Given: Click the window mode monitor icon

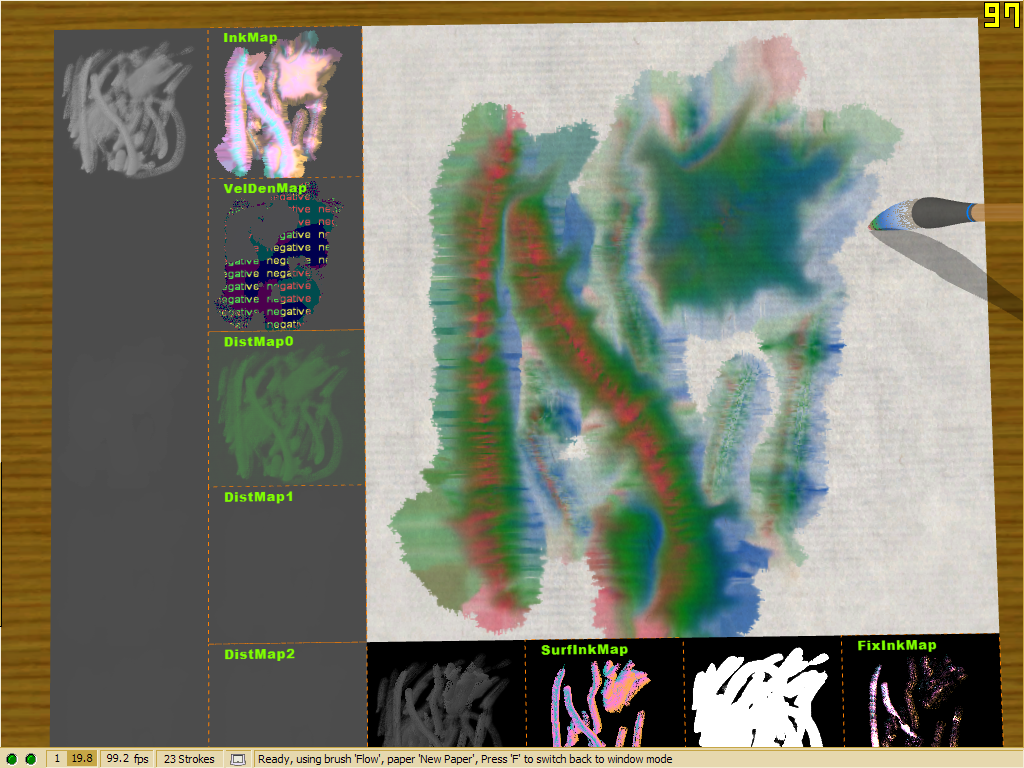Looking at the screenshot, I should click(238, 759).
